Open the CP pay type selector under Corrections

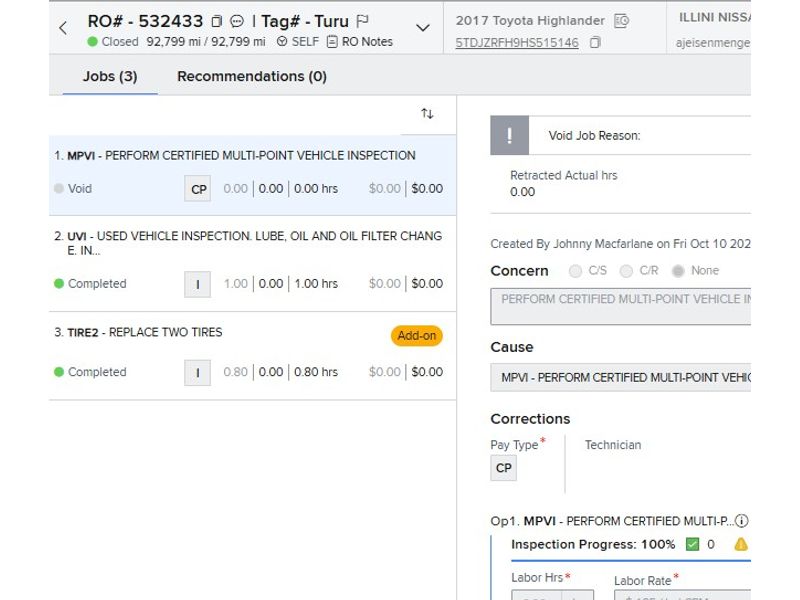point(504,468)
